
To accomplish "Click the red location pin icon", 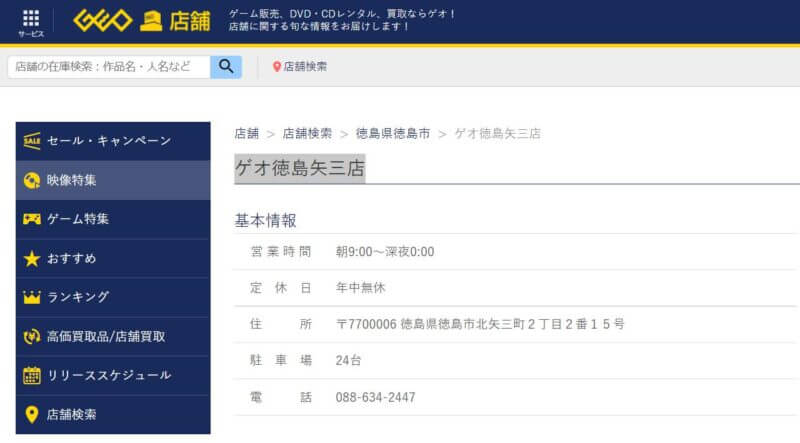I will pos(277,67).
